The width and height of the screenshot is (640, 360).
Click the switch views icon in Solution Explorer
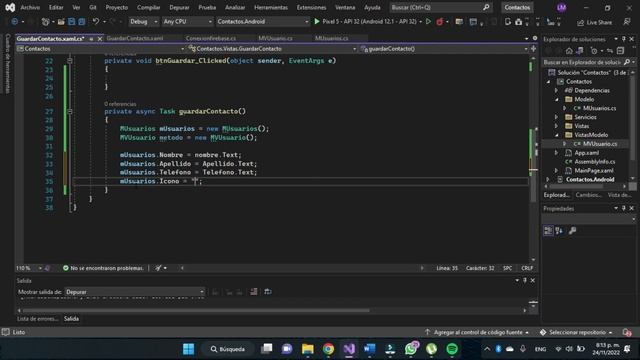point(580,51)
